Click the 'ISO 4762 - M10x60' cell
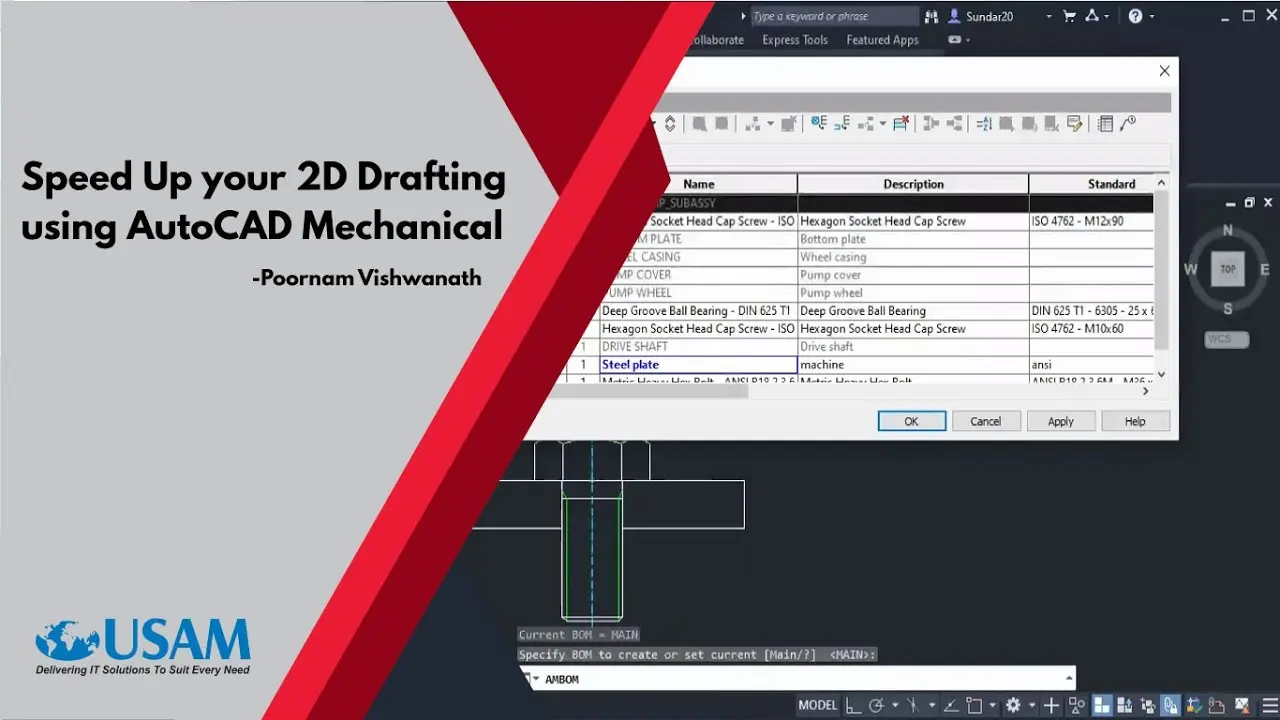Viewport: 1280px width, 720px height. [x=1092, y=329]
